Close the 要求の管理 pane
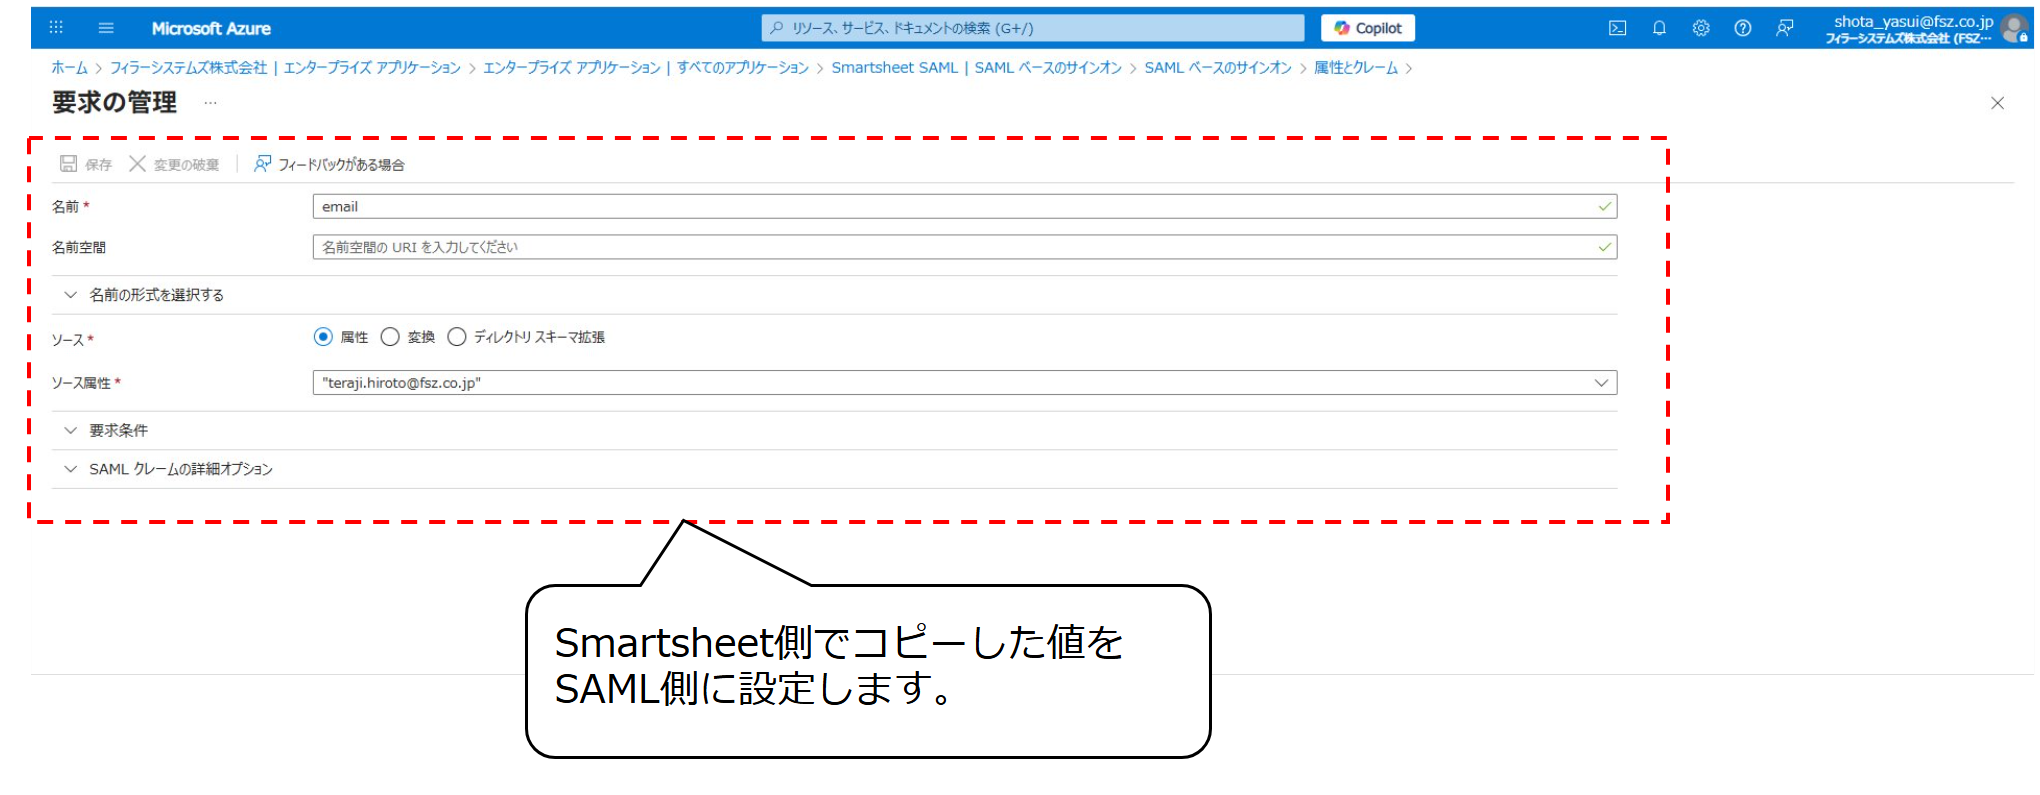The image size is (2040, 795). [x=1997, y=103]
